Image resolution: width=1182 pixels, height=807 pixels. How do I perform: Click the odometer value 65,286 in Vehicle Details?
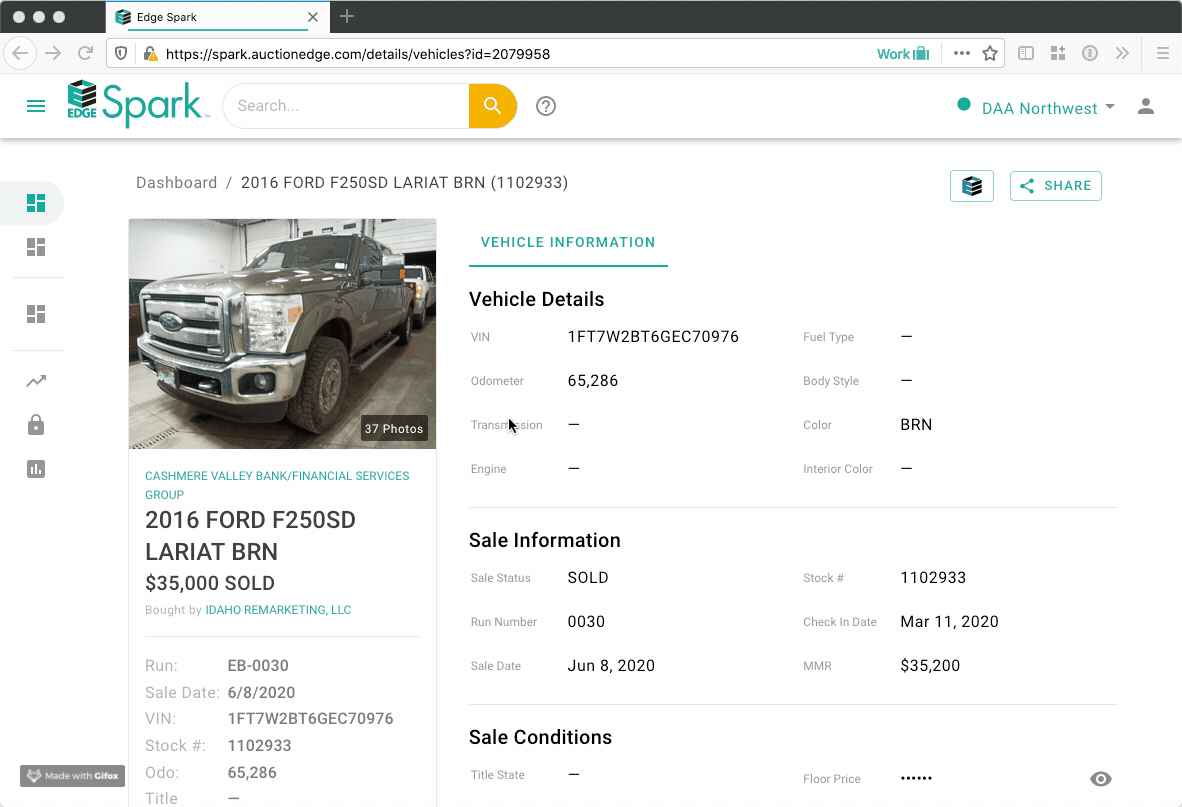point(593,381)
